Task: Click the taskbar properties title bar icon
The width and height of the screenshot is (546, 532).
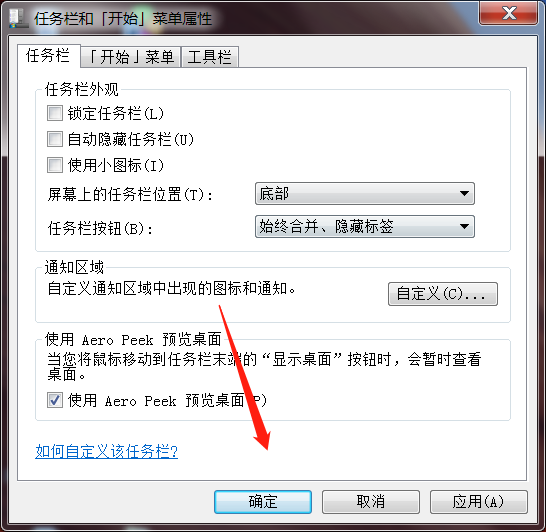Action: (18, 18)
